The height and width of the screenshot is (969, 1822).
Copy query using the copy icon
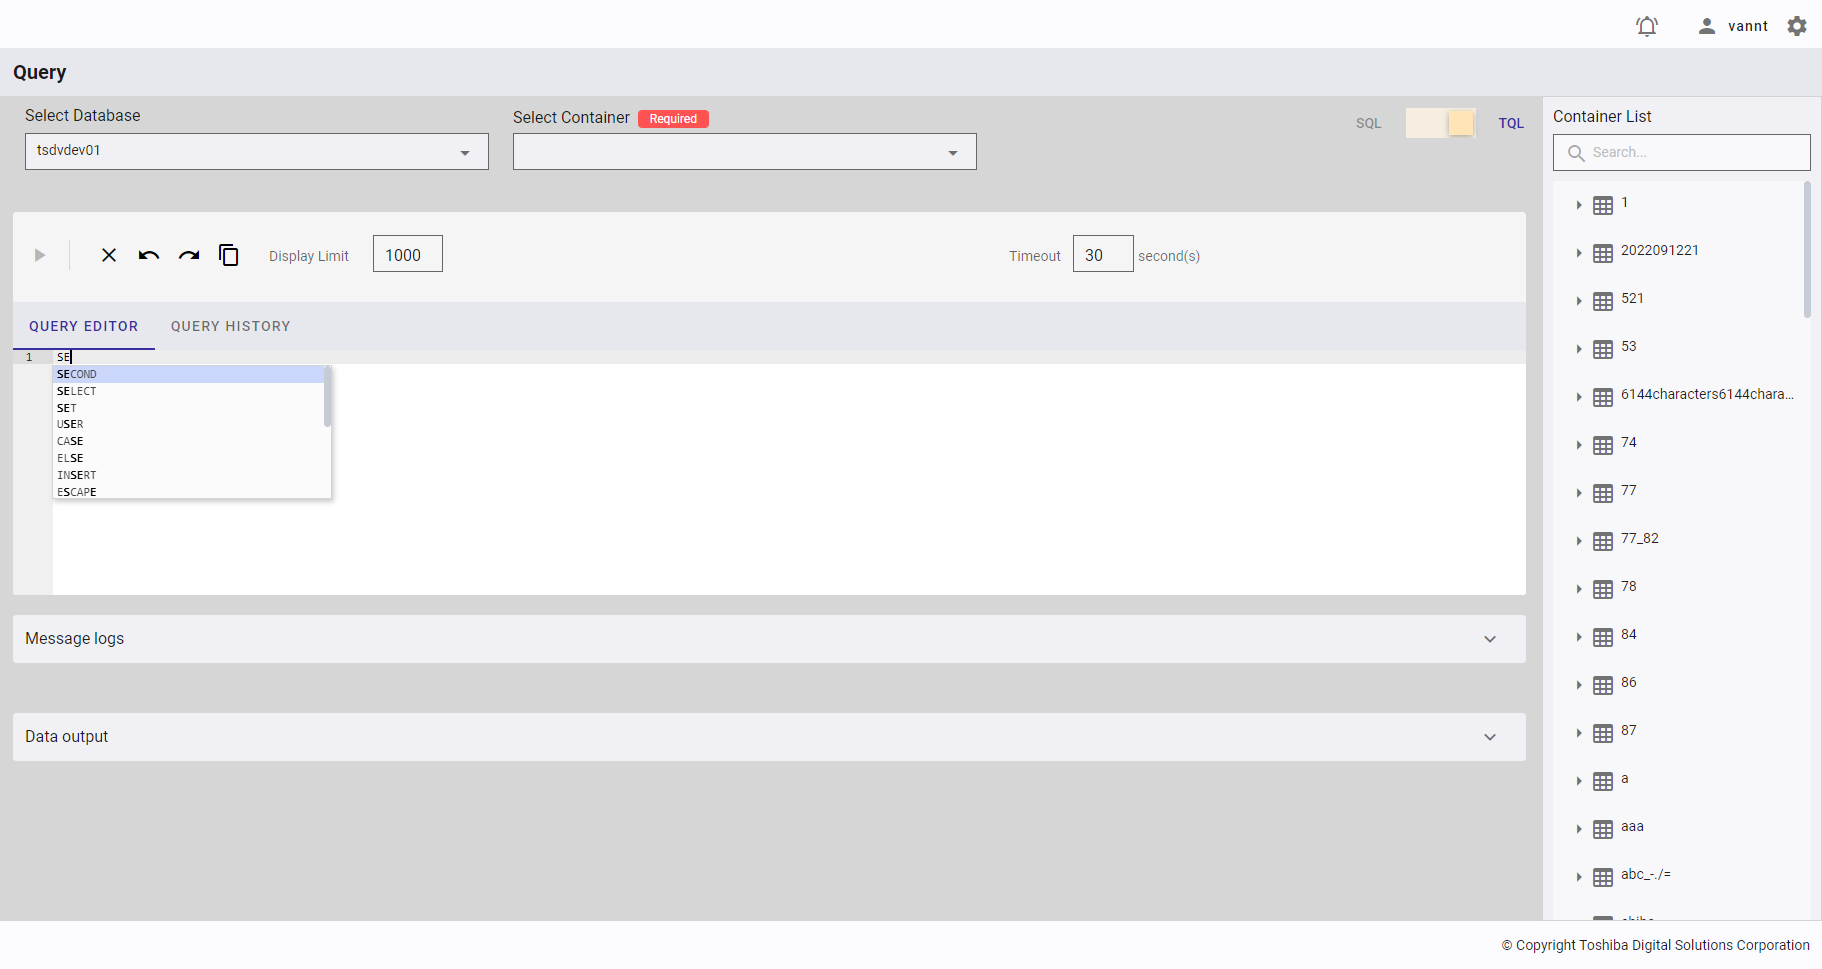click(x=229, y=256)
